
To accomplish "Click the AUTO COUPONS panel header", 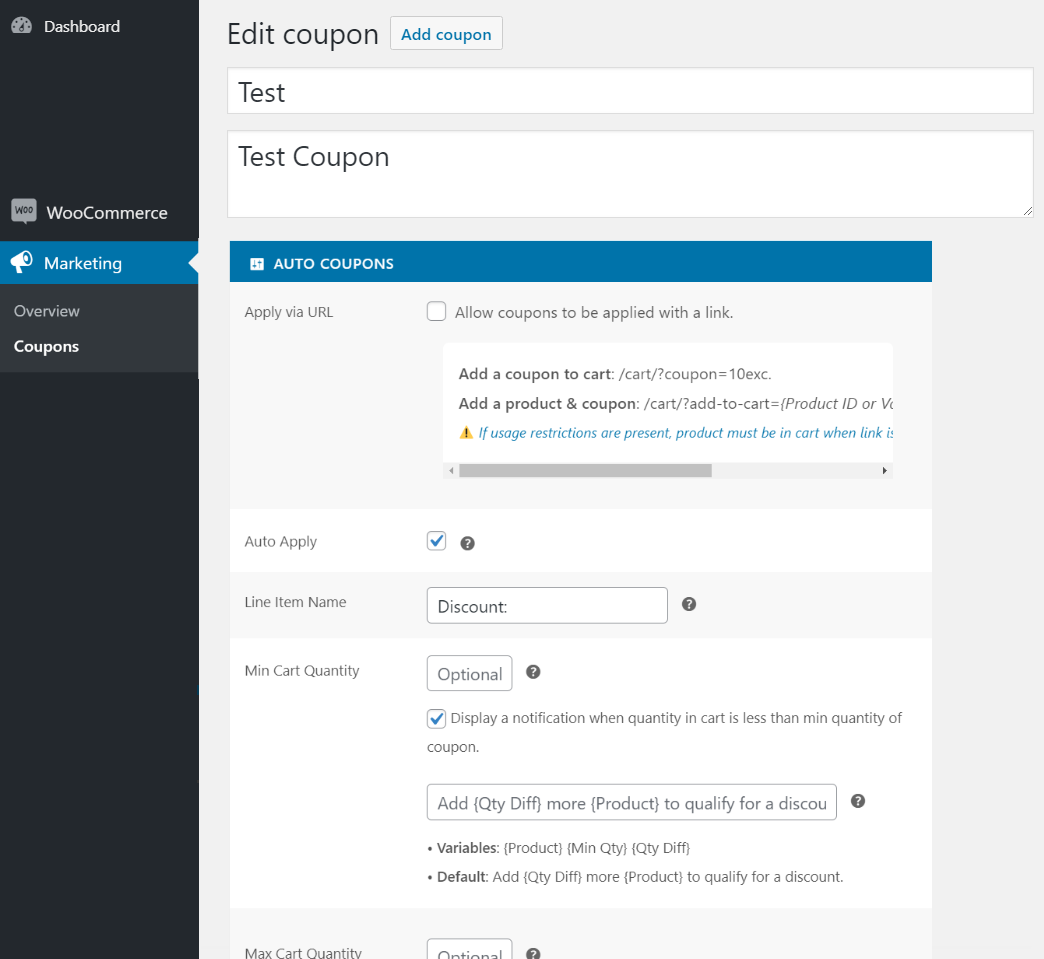I will (581, 262).
